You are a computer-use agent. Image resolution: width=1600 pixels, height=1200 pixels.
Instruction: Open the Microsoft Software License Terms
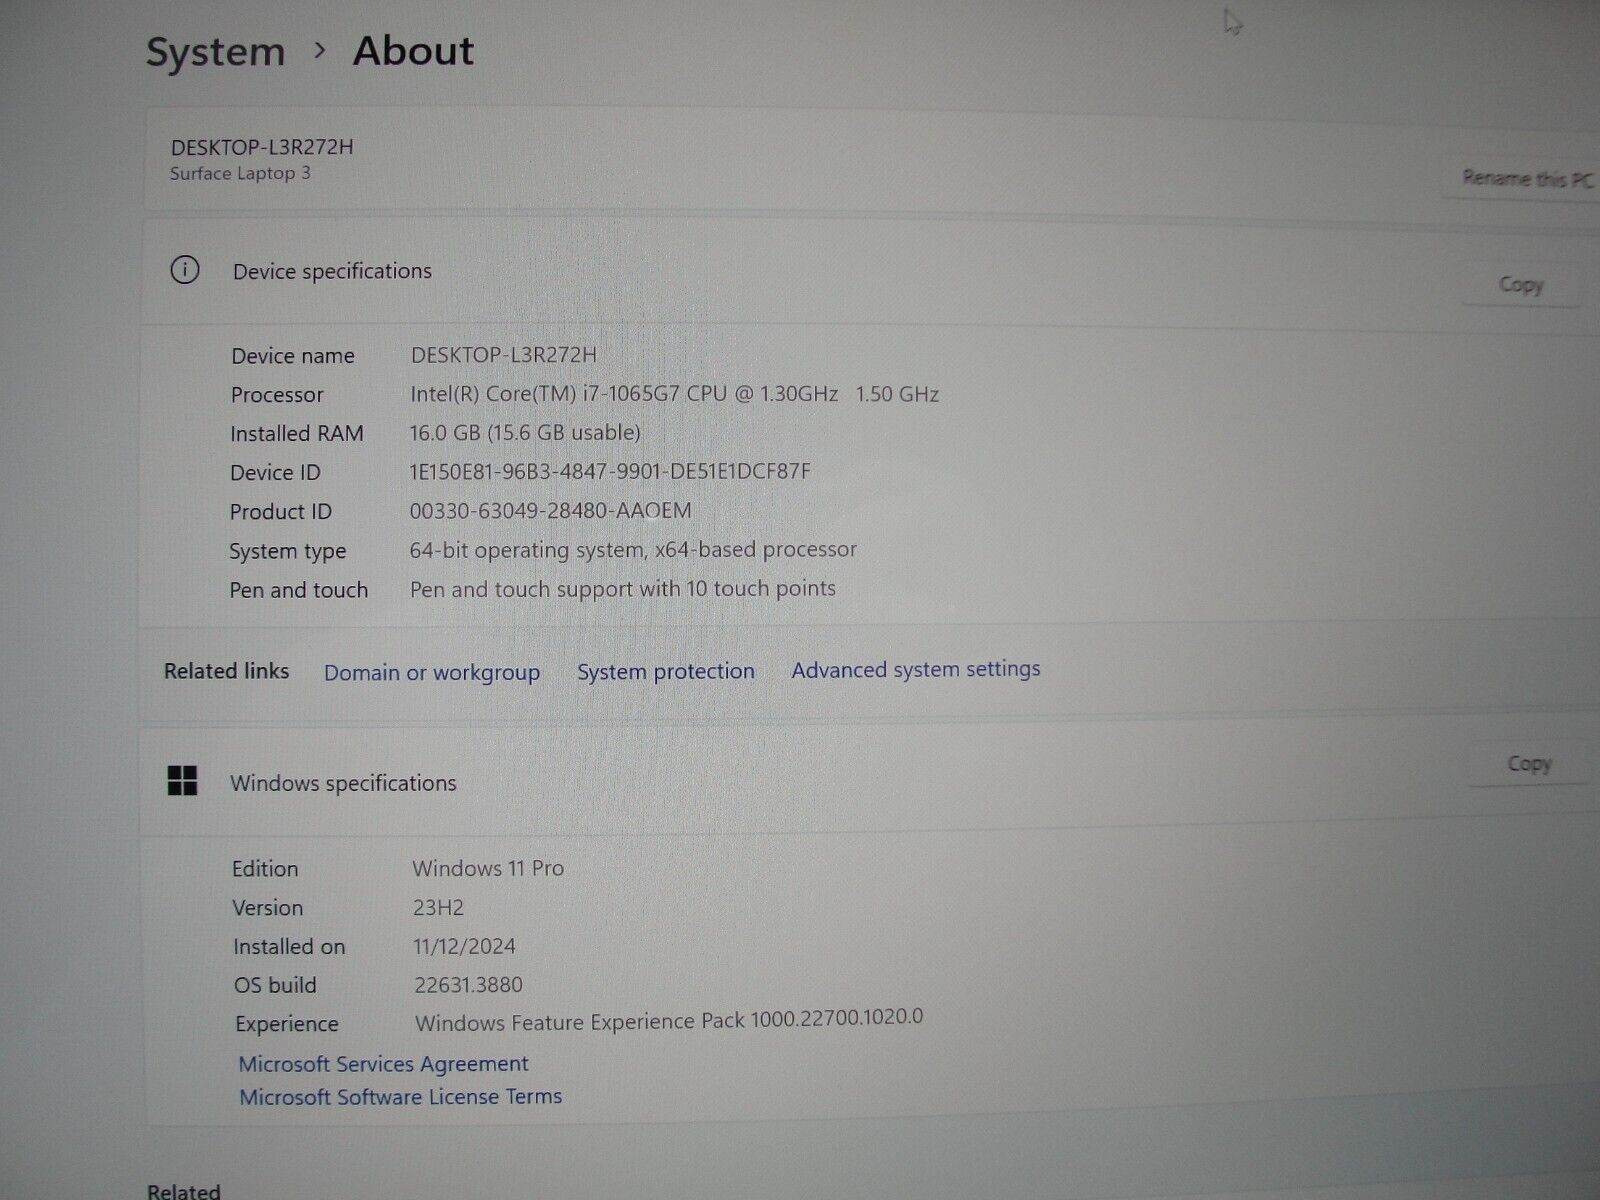pyautogui.click(x=399, y=1096)
